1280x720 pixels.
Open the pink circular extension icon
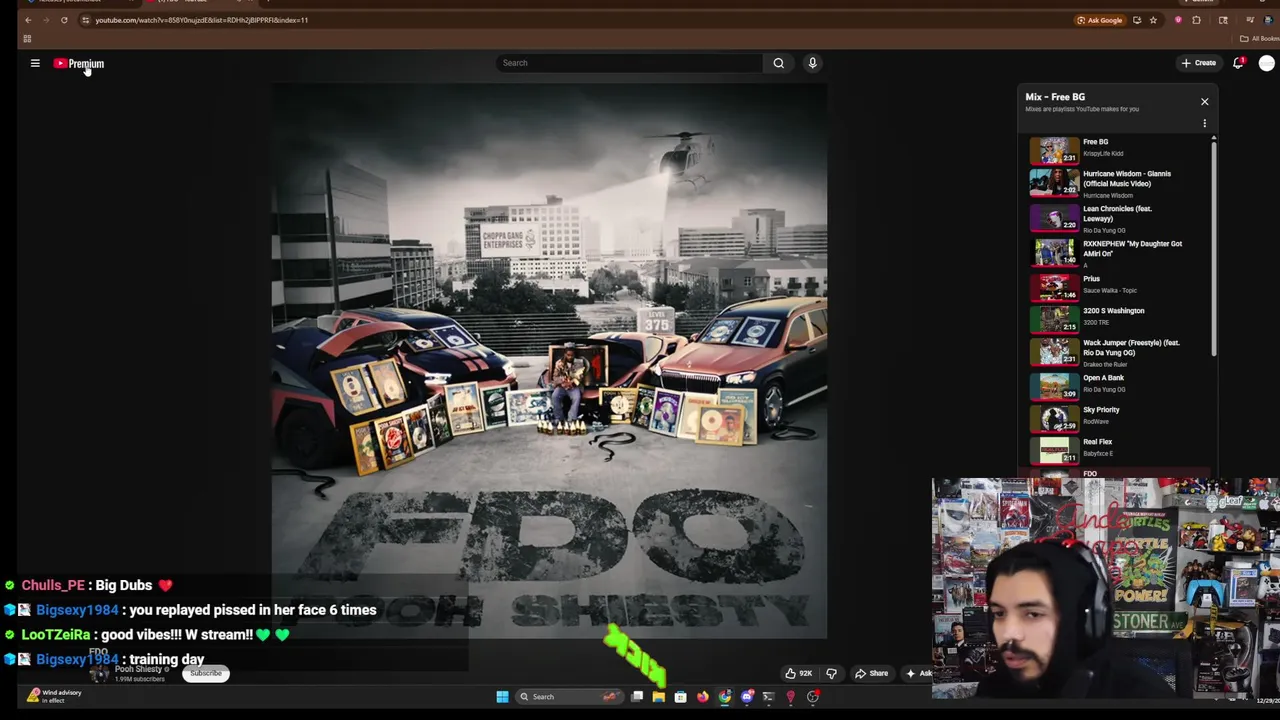[1178, 20]
